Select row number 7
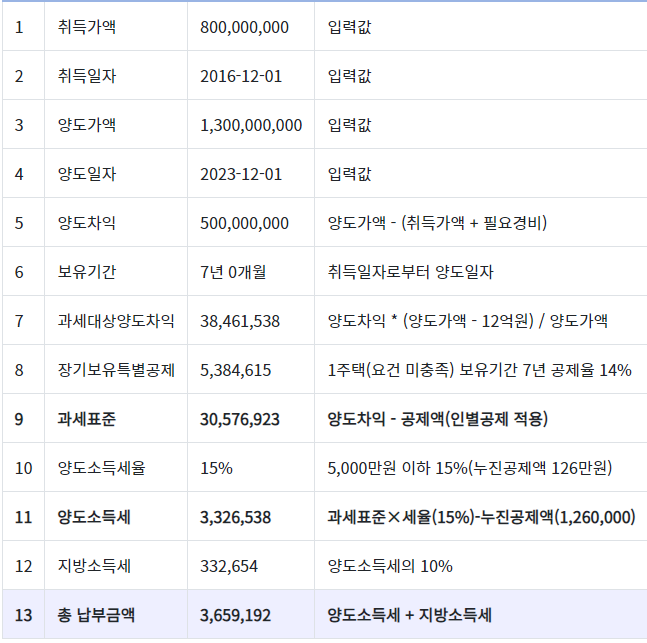The height and width of the screenshot is (643, 647). click(19, 321)
